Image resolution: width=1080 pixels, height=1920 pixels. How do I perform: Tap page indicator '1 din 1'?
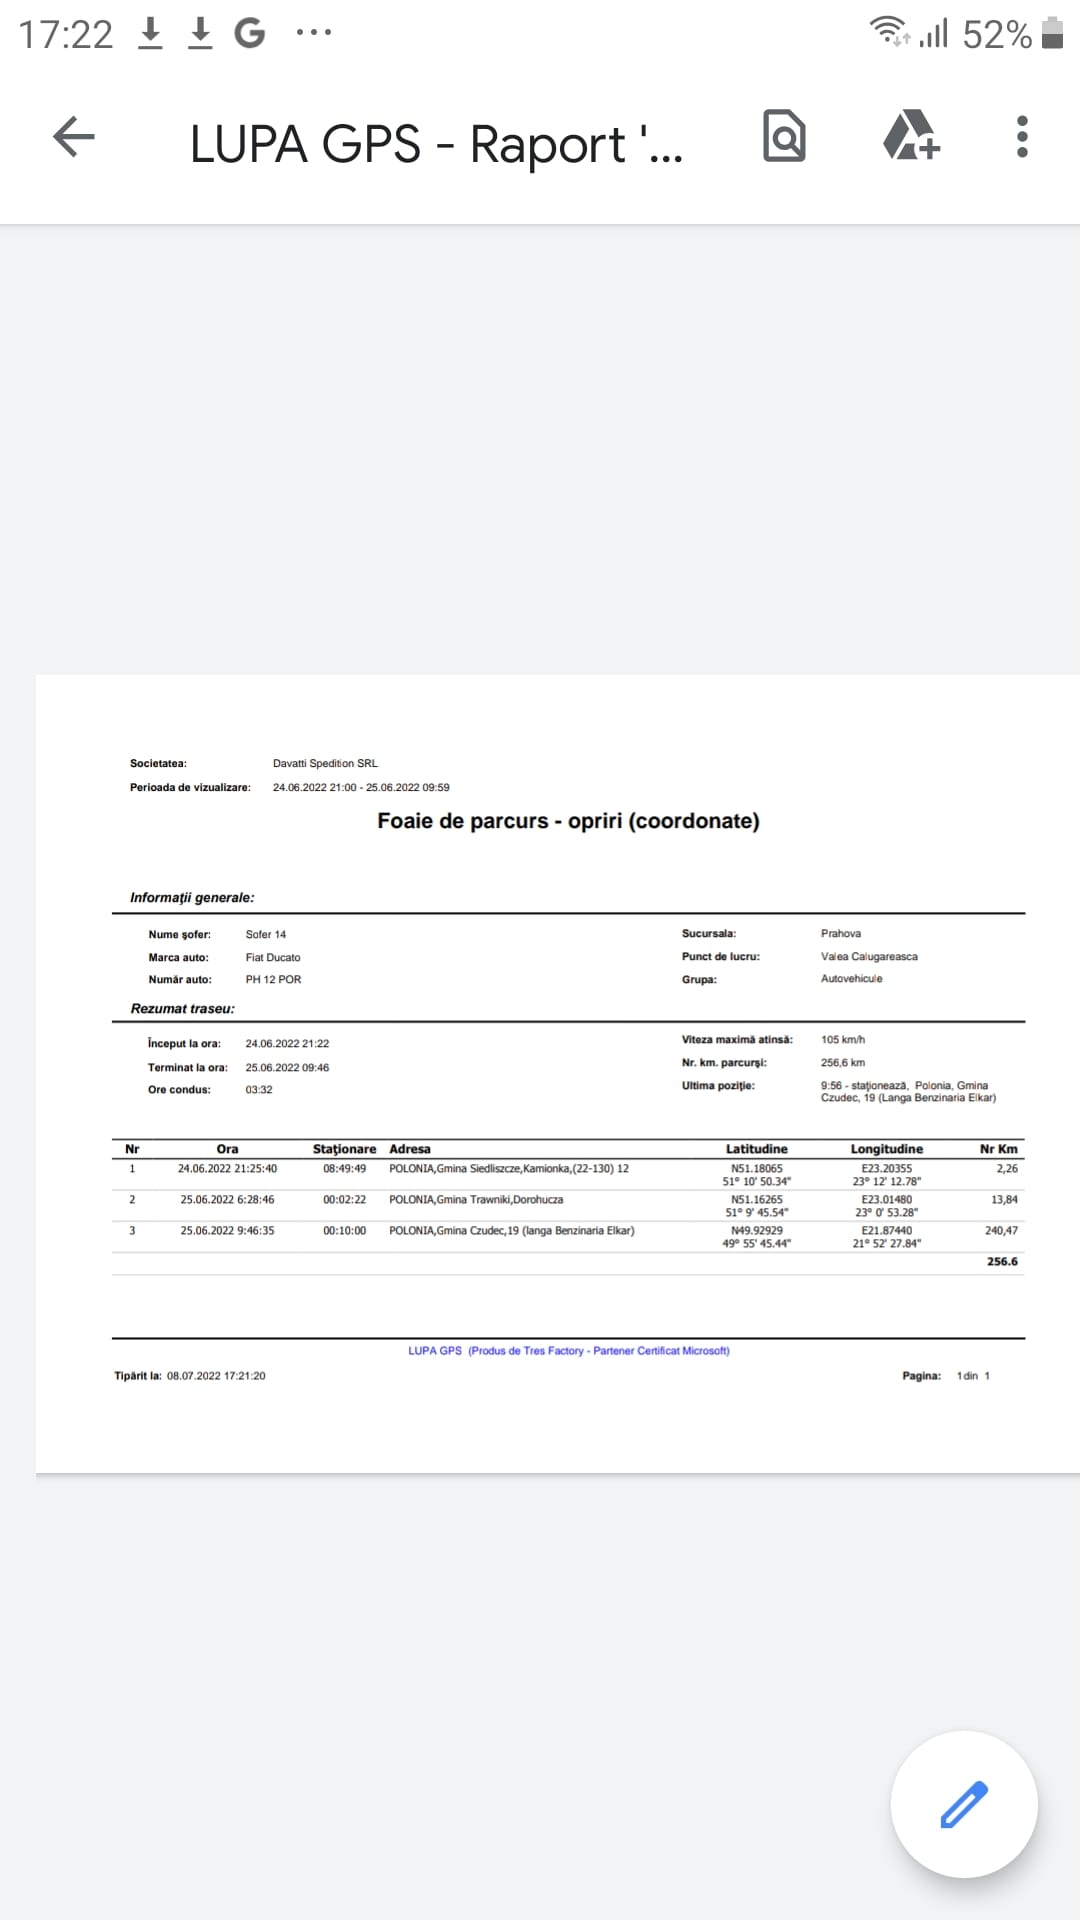(973, 1376)
